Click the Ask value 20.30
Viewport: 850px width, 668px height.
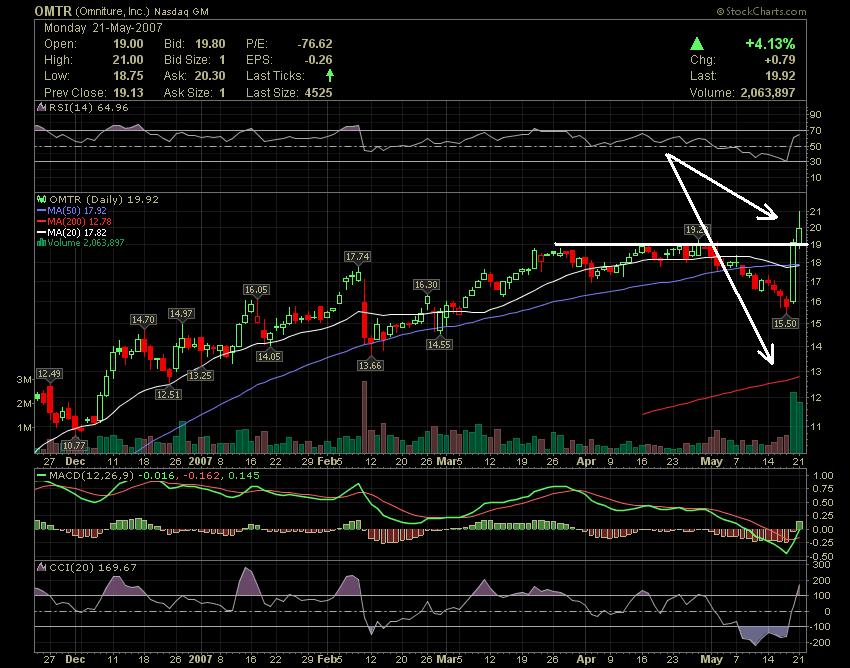[210, 75]
